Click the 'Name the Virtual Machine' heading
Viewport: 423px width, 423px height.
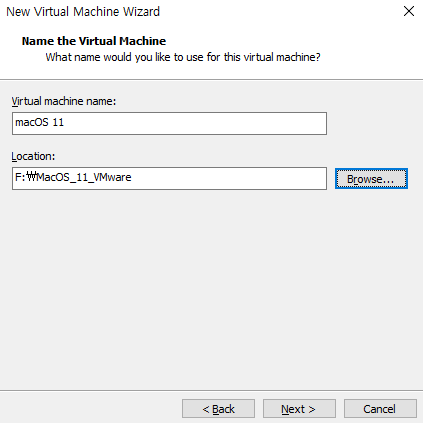pos(94,41)
